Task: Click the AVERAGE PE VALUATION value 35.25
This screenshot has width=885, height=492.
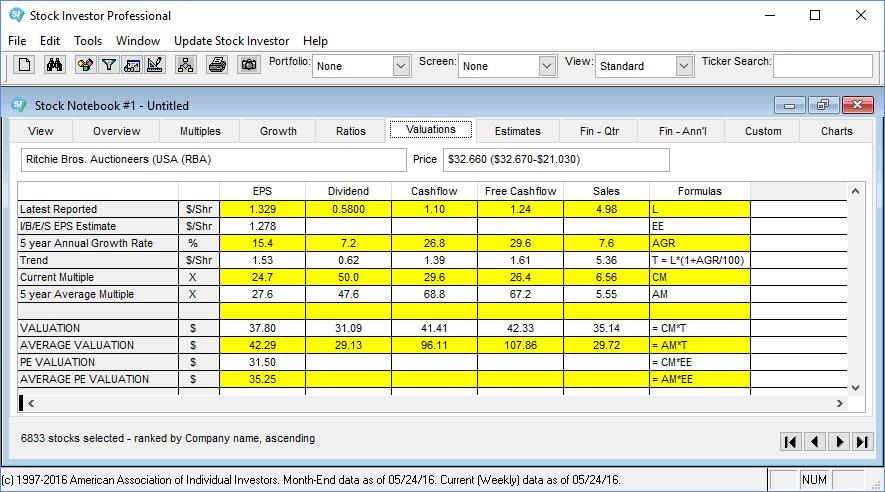Action: pos(262,379)
